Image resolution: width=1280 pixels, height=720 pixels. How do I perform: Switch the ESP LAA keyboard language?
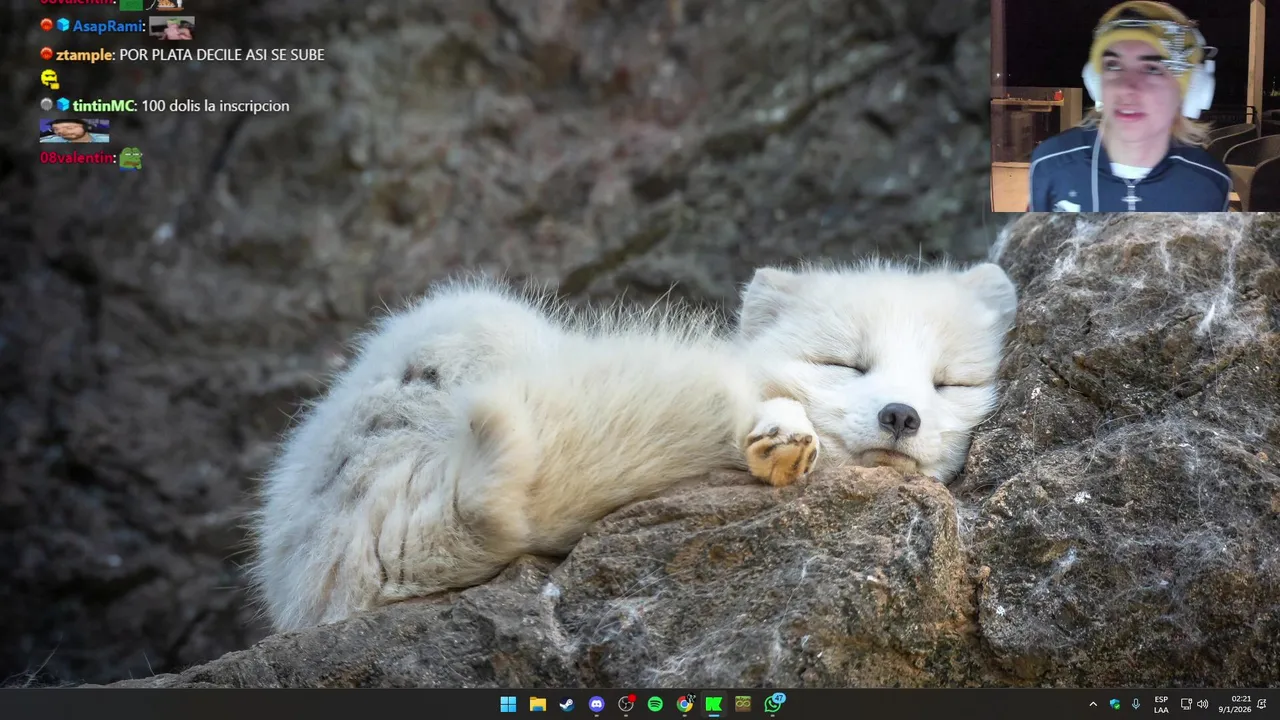pos(1161,704)
